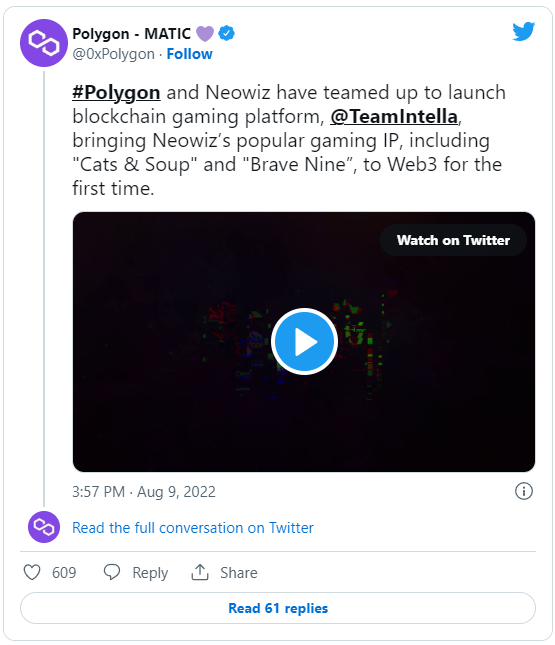Click the Read 61 replies button
This screenshot has height=645, width=555.
[278, 608]
